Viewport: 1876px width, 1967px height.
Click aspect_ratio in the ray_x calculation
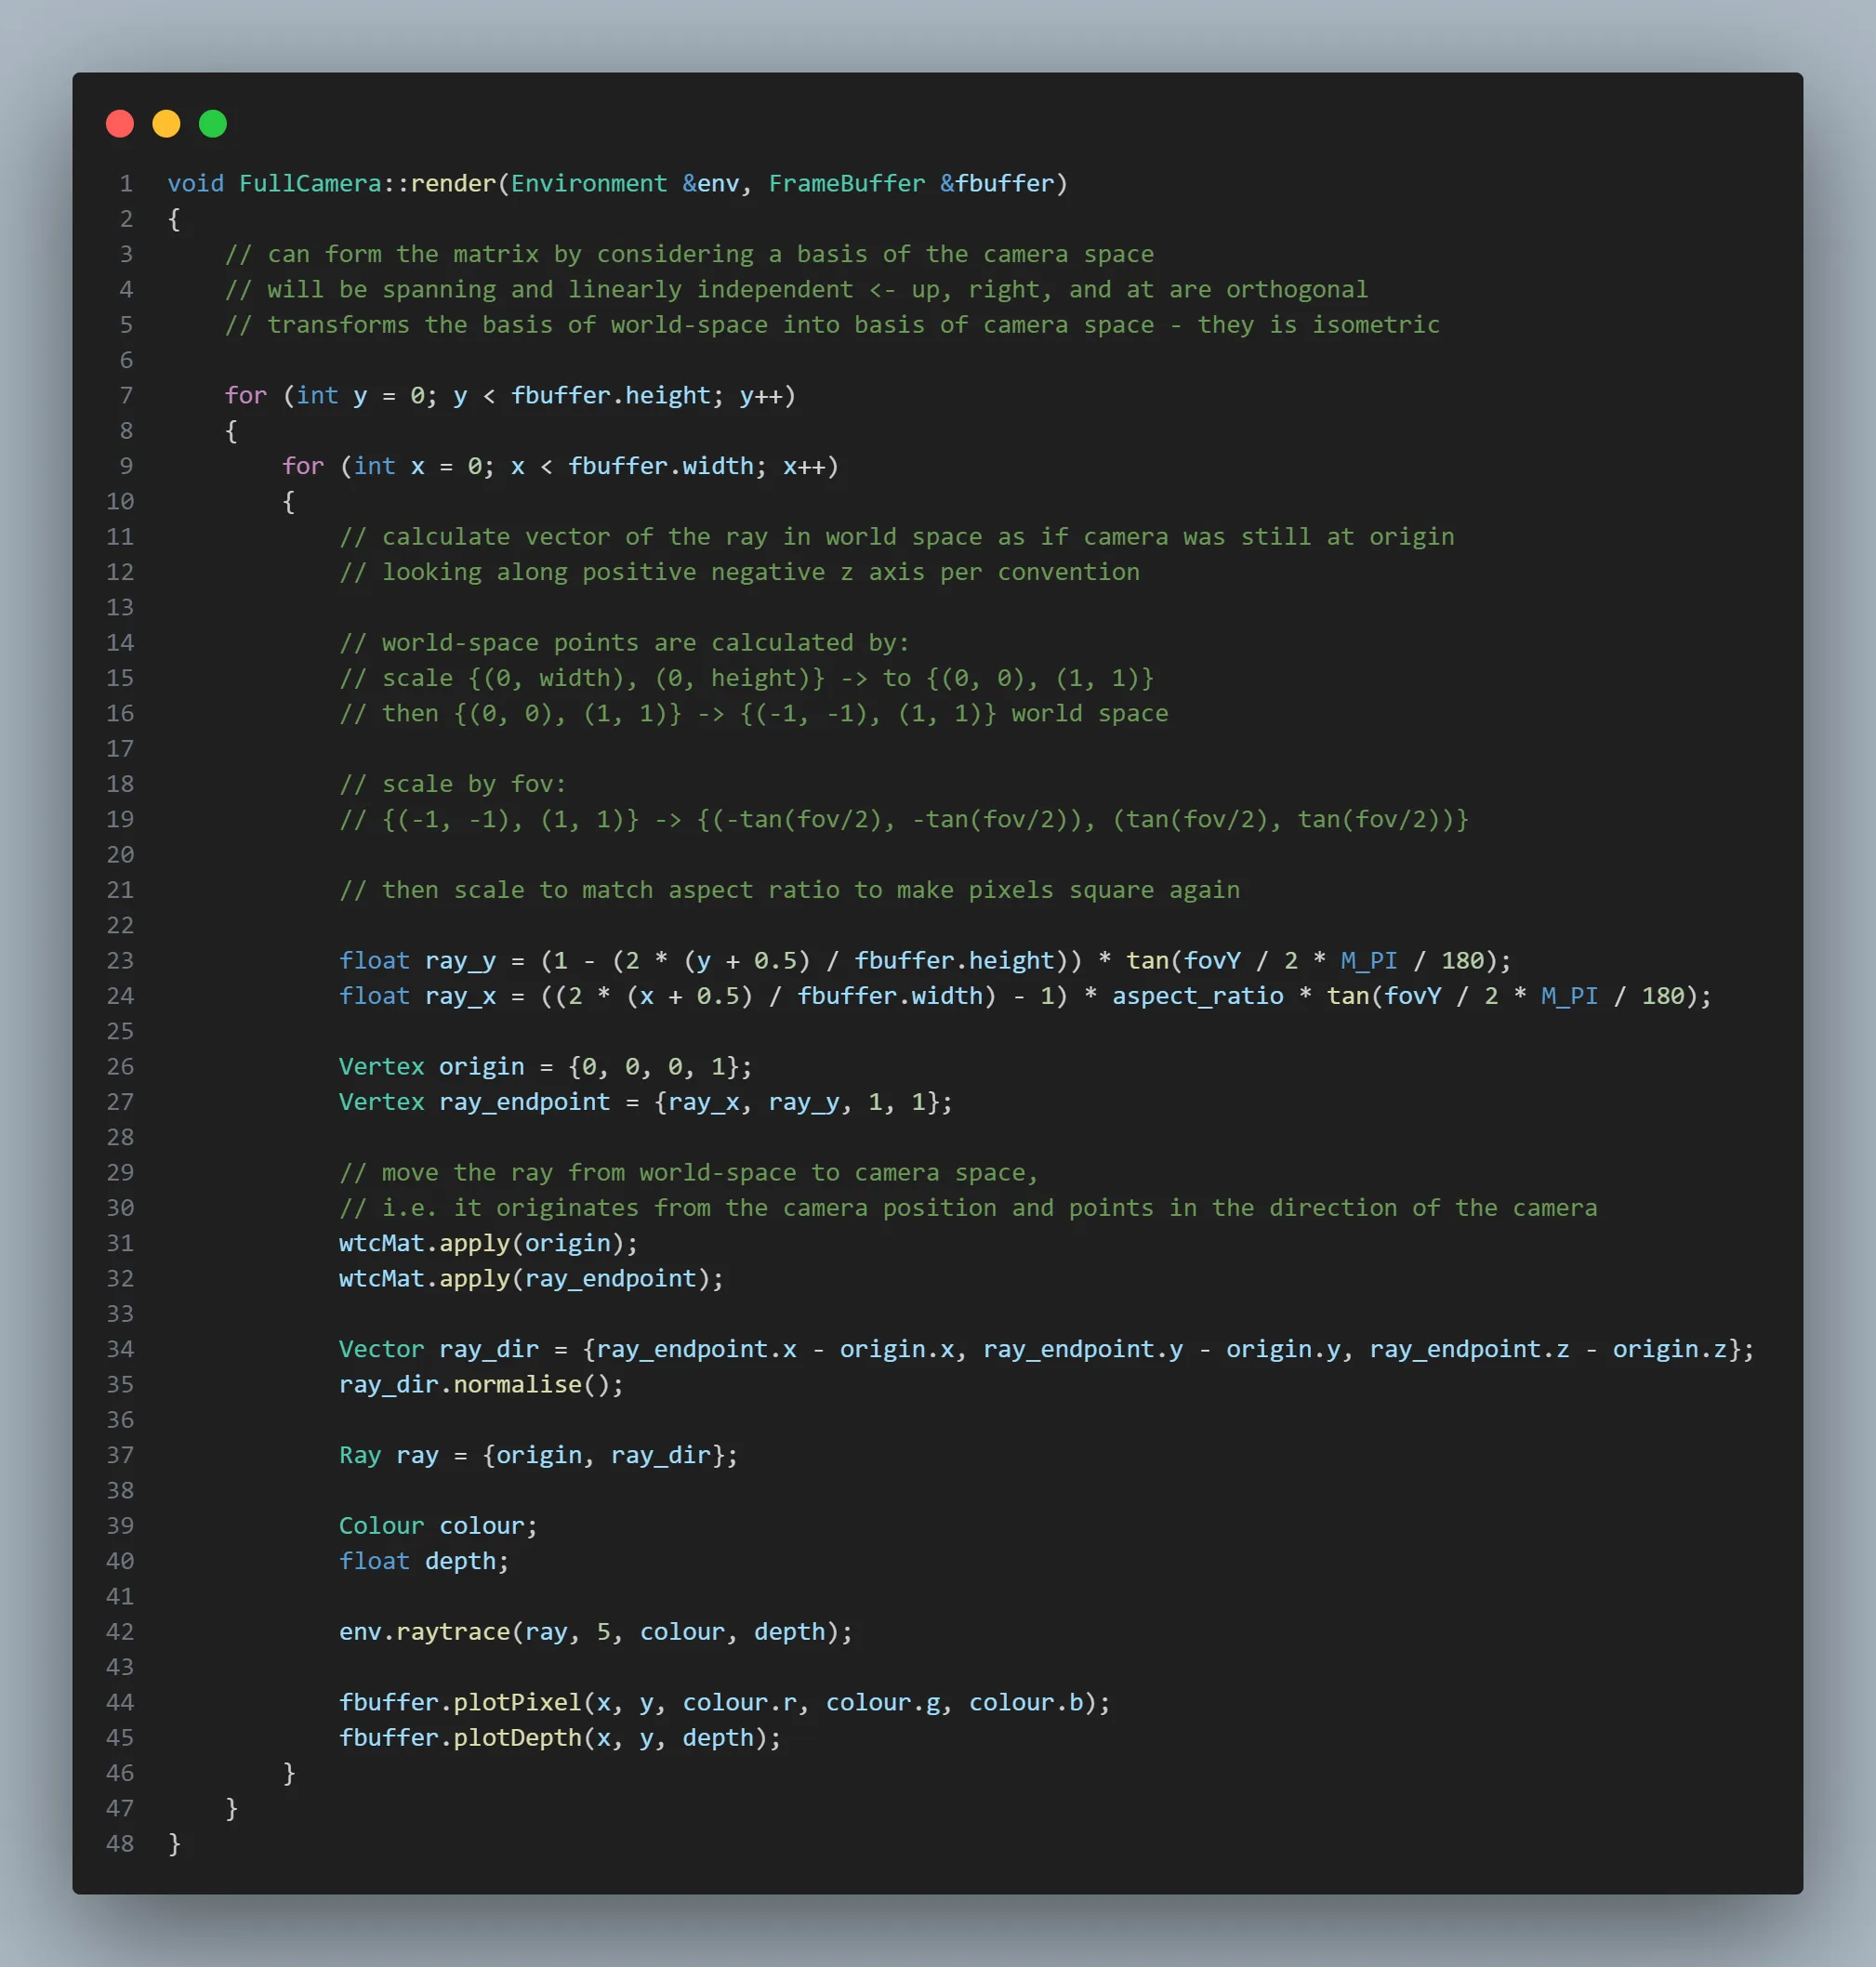point(1198,996)
